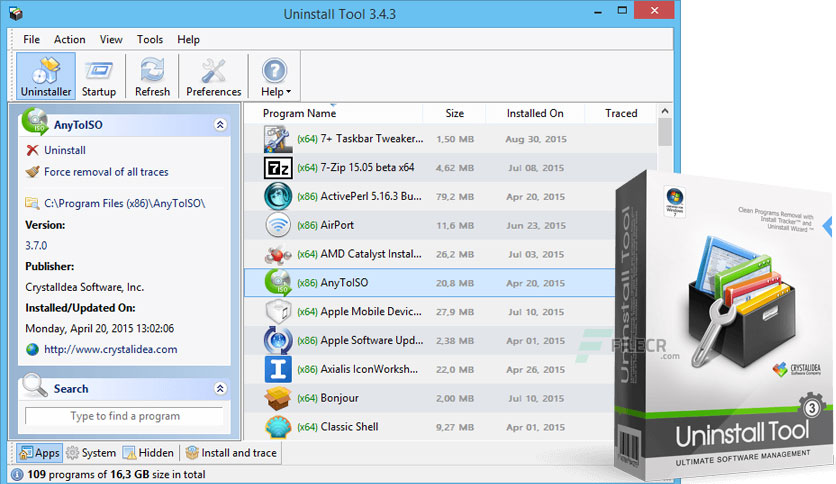The width and height of the screenshot is (836, 484).
Task: Click the magnifier icon in Search header
Action: coord(35,385)
